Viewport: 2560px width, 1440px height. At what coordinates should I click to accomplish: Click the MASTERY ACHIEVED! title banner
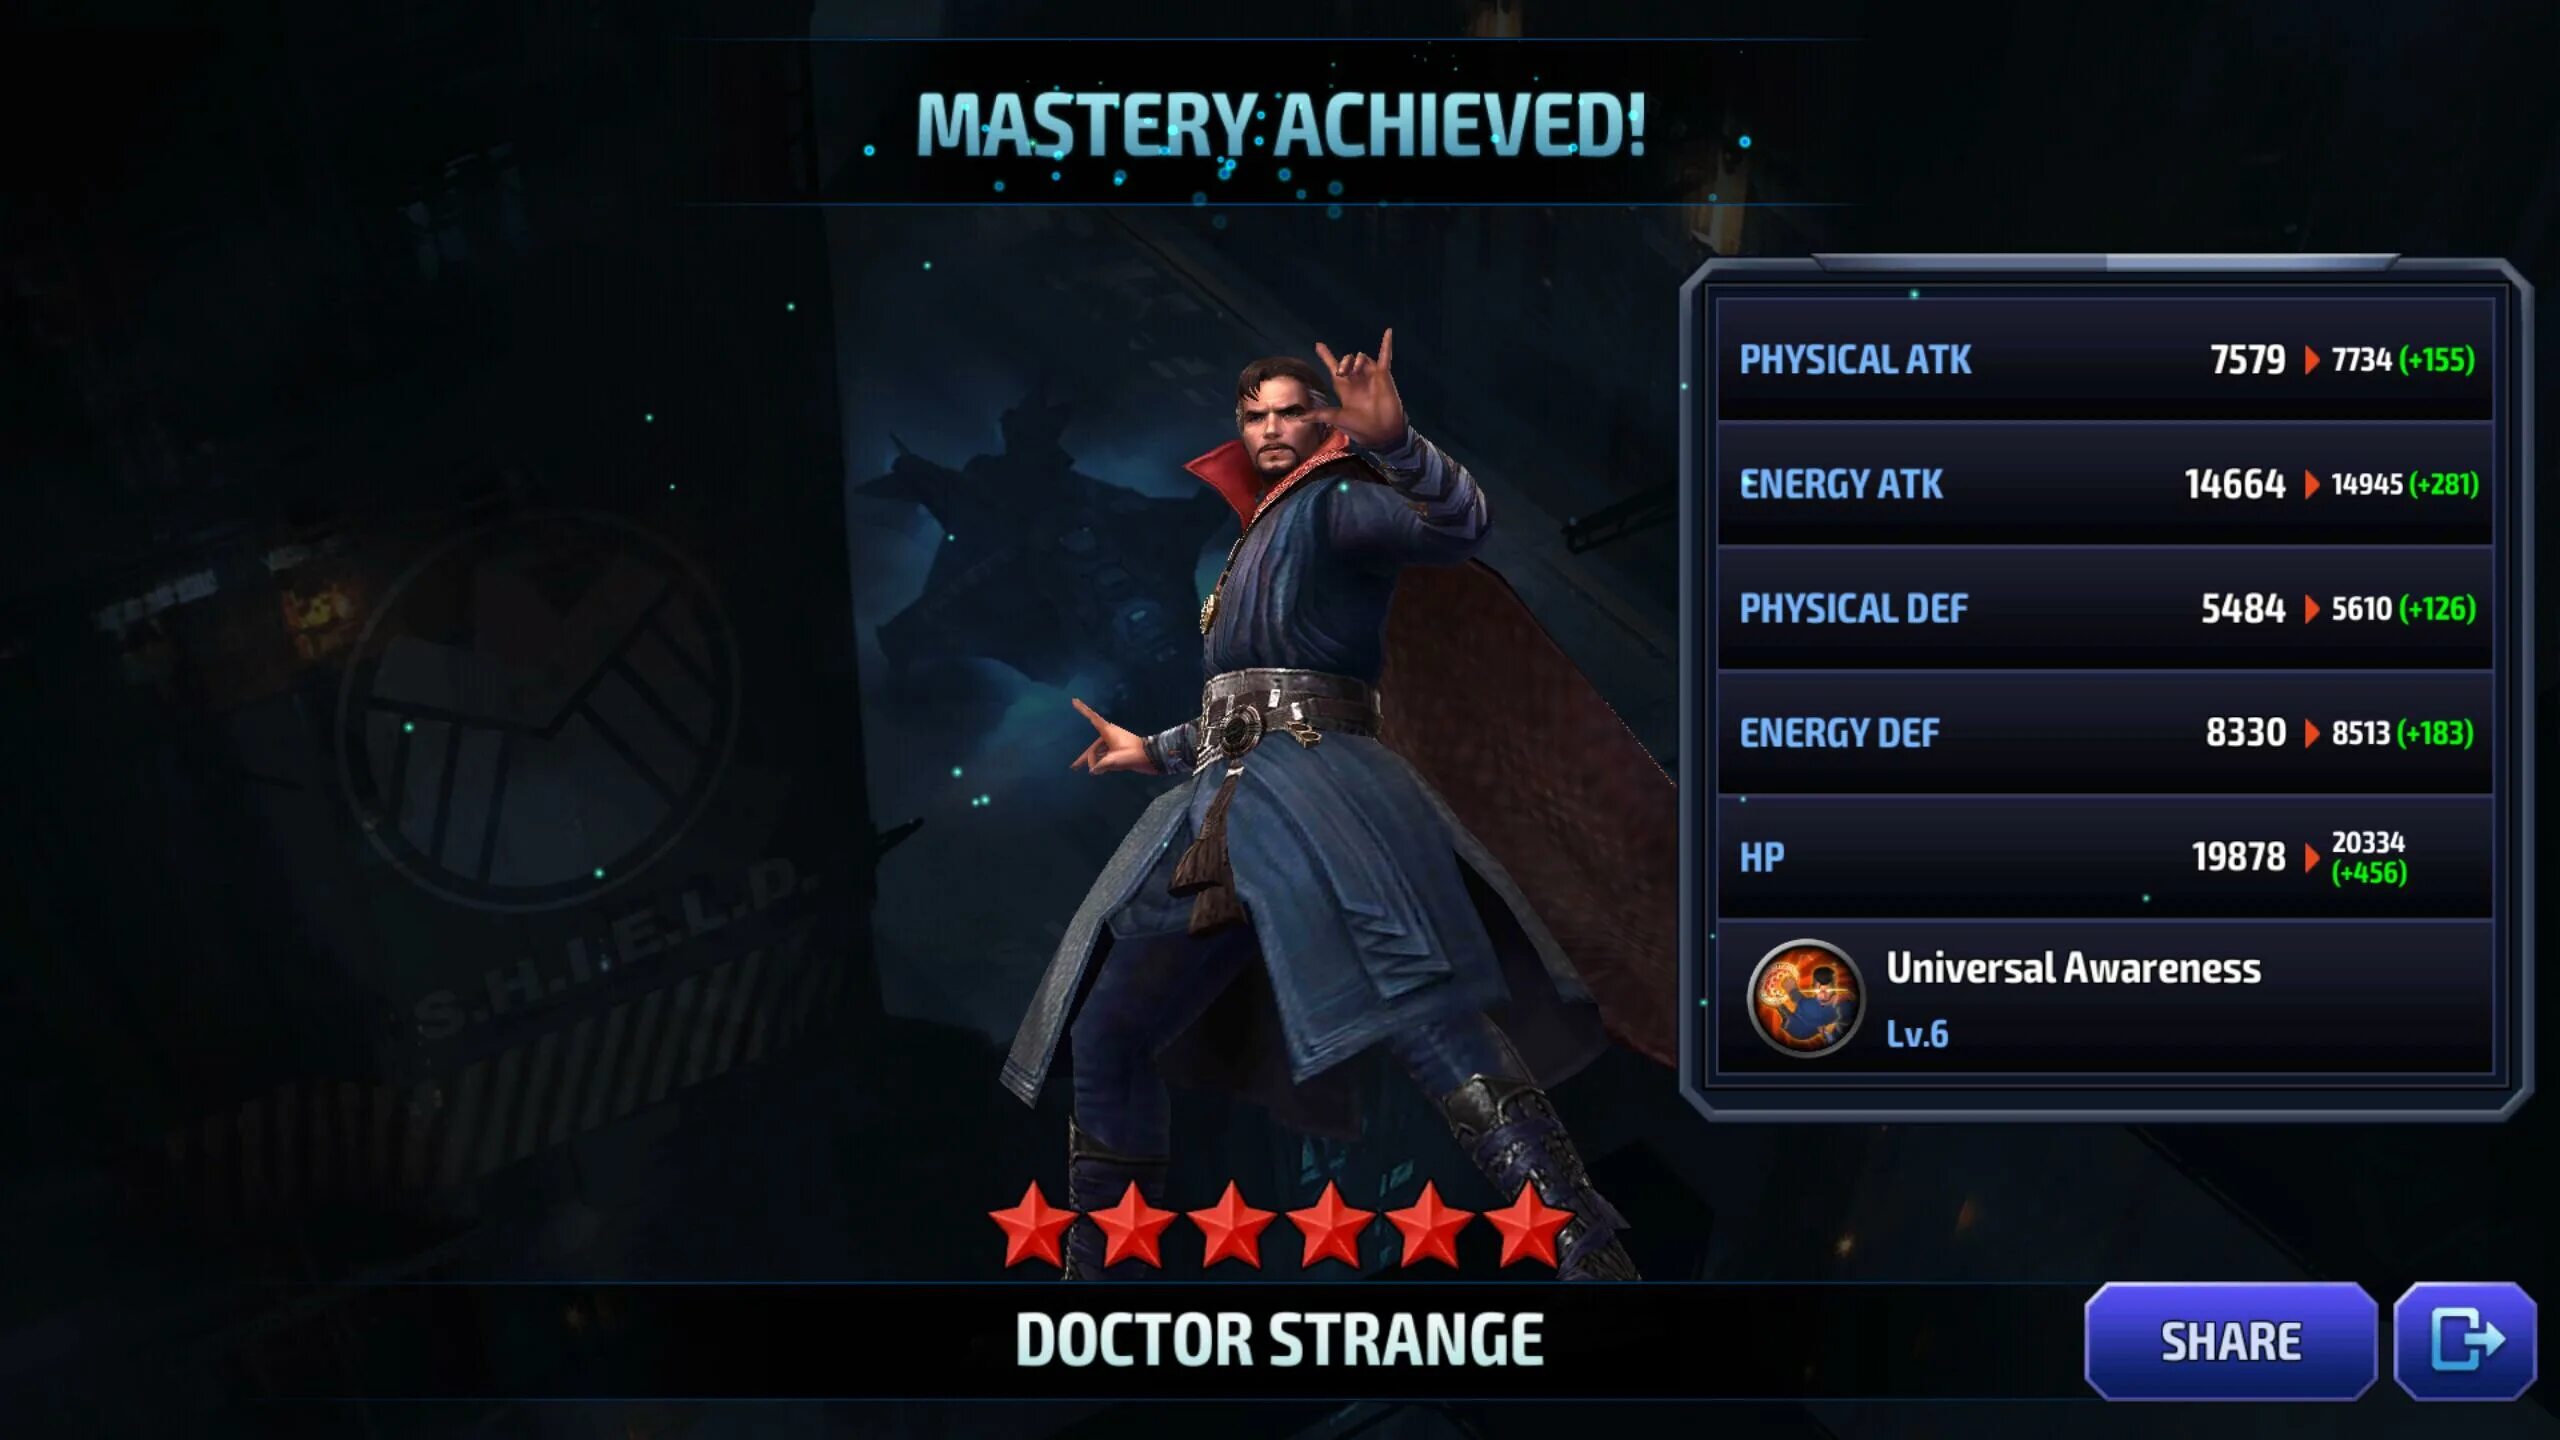click(x=1280, y=125)
